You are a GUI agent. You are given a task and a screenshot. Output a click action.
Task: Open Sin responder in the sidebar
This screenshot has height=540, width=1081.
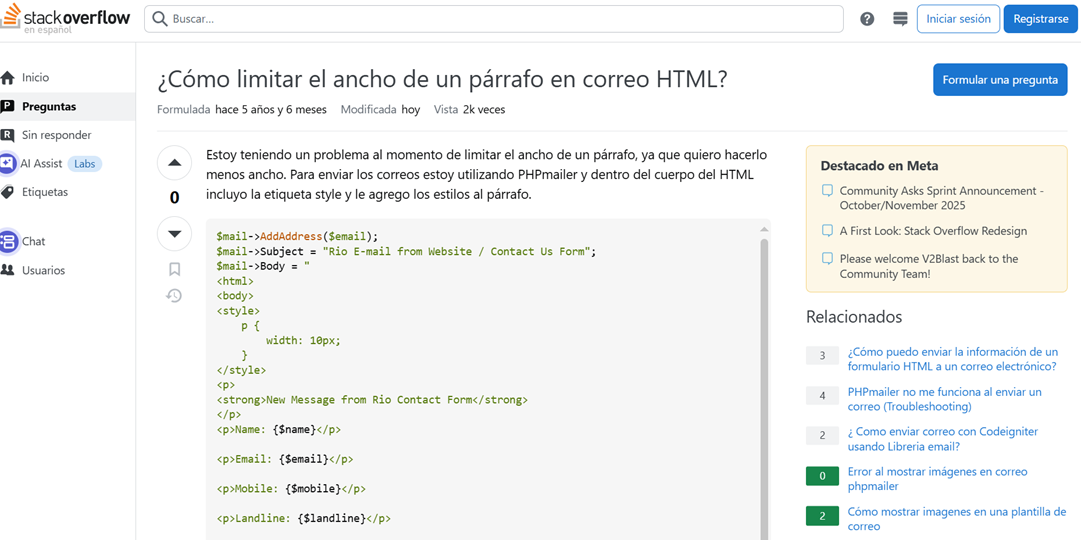(56, 135)
